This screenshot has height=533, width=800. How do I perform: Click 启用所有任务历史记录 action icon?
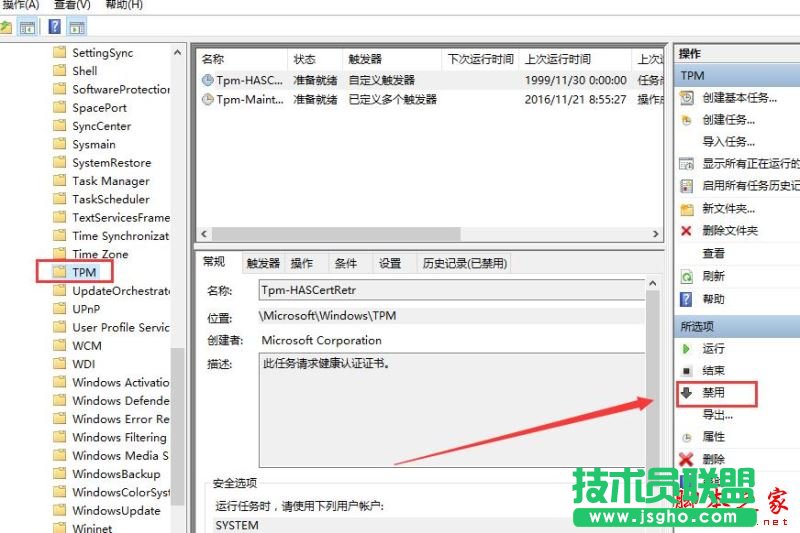pyautogui.click(x=687, y=186)
